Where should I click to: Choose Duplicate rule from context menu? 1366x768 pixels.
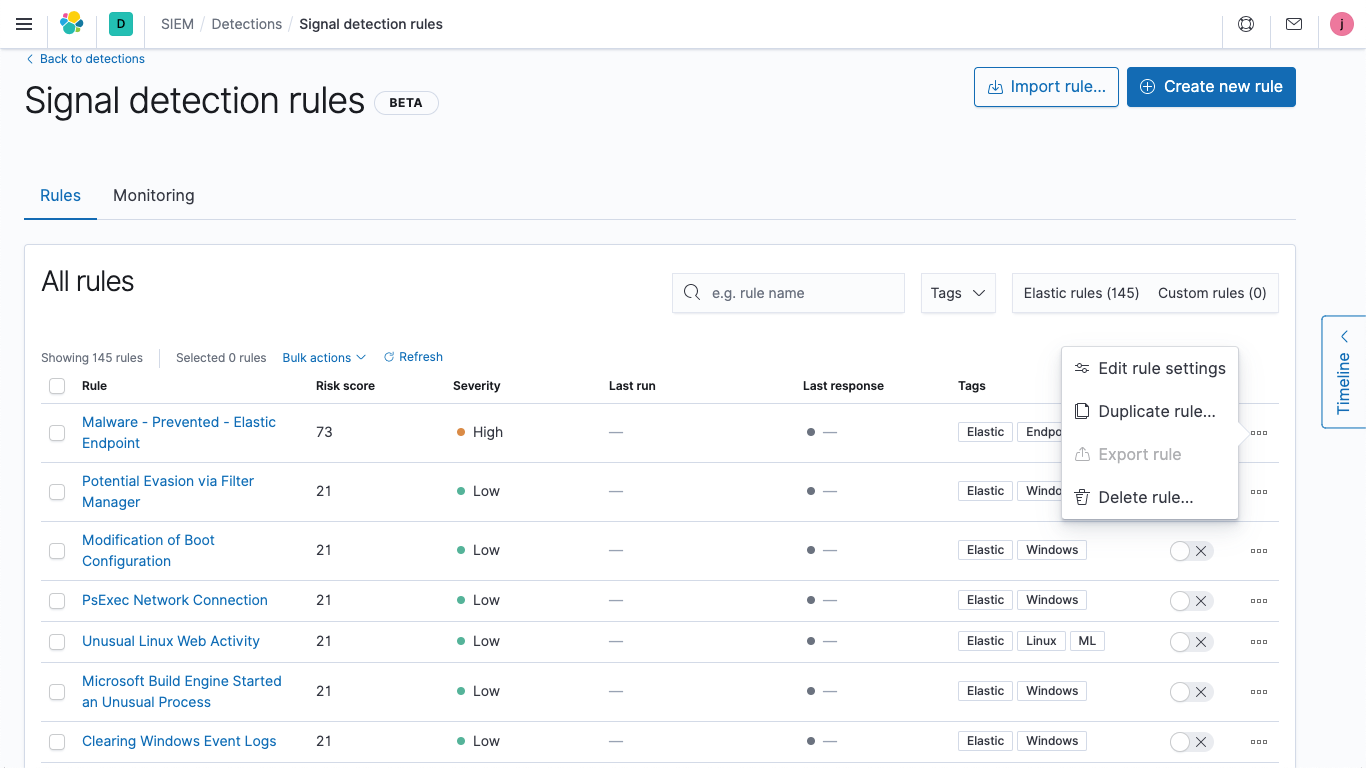click(1150, 411)
